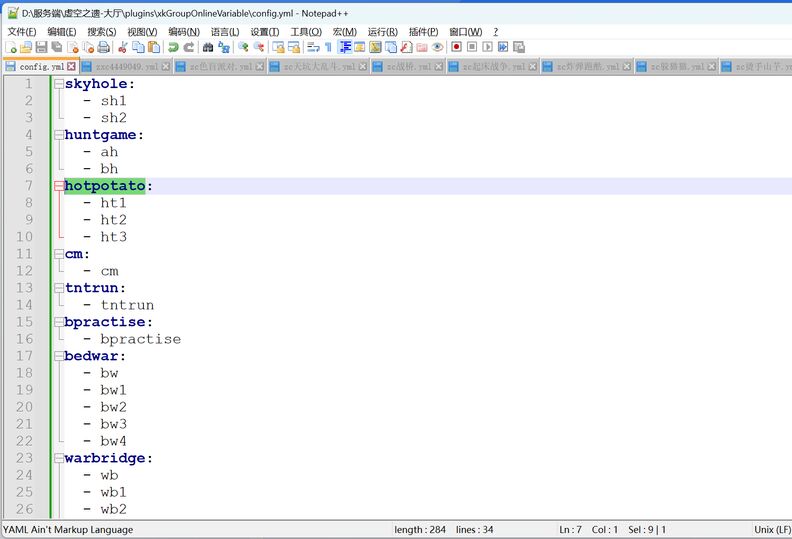Collapse the huntgame fold marker

tap(59, 135)
